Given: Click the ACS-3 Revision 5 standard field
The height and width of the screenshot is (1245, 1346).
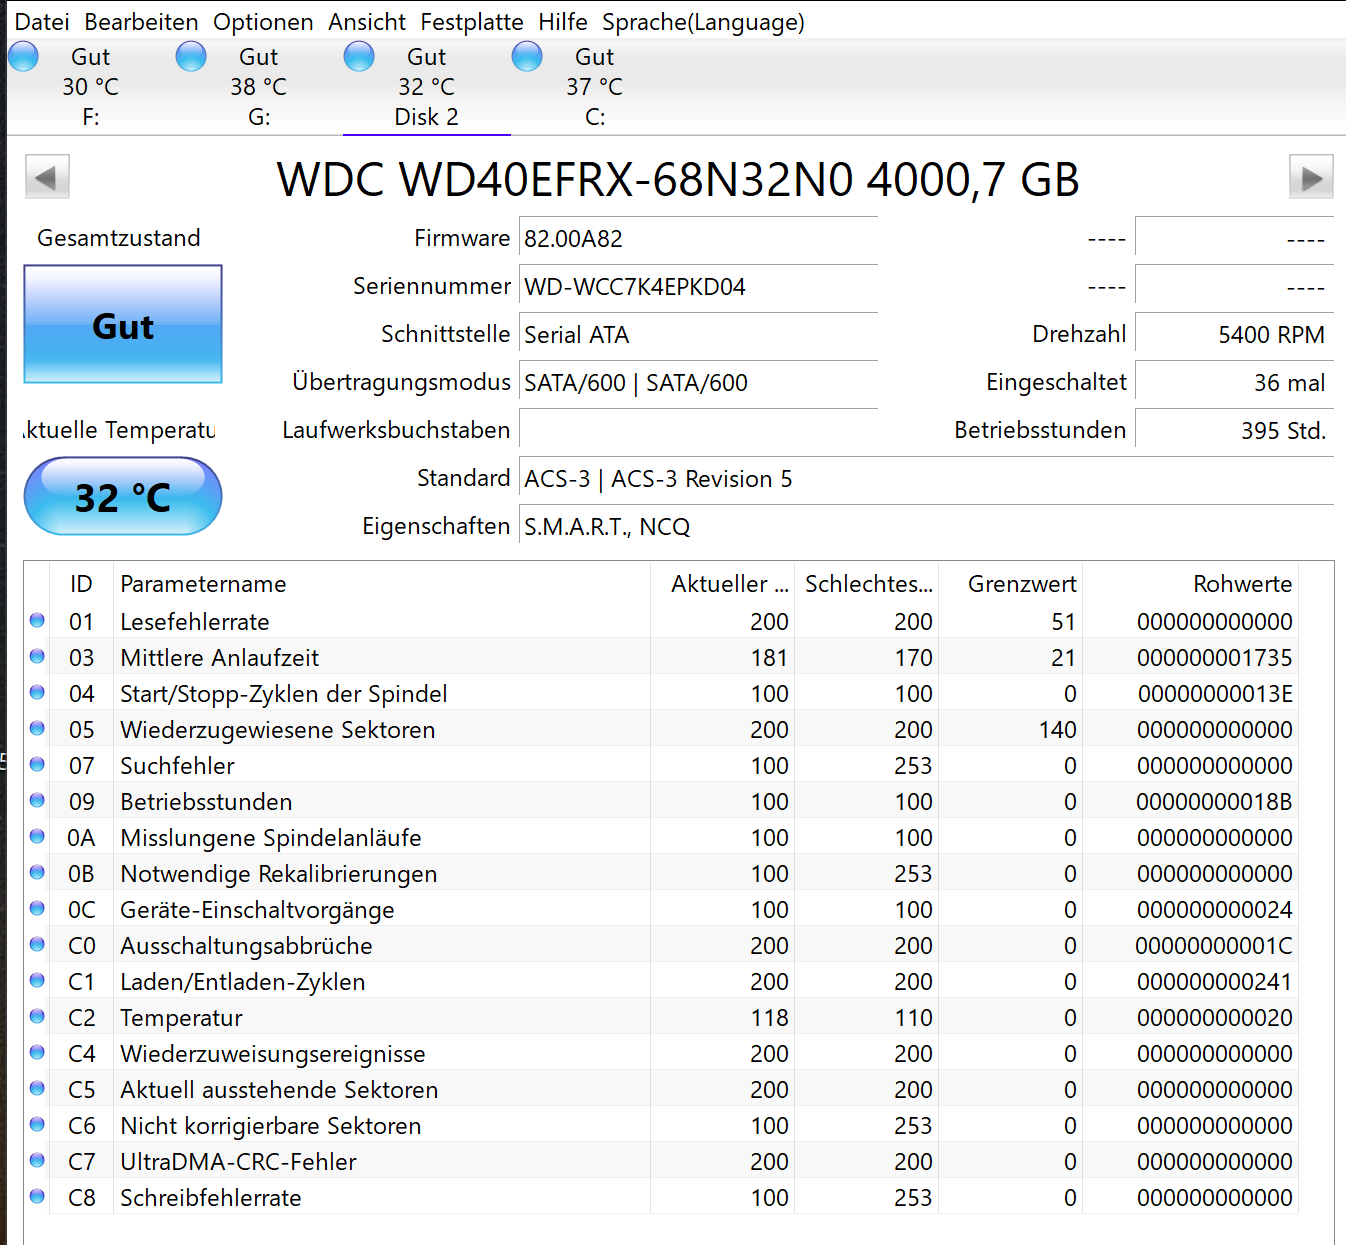Looking at the screenshot, I should click(926, 479).
